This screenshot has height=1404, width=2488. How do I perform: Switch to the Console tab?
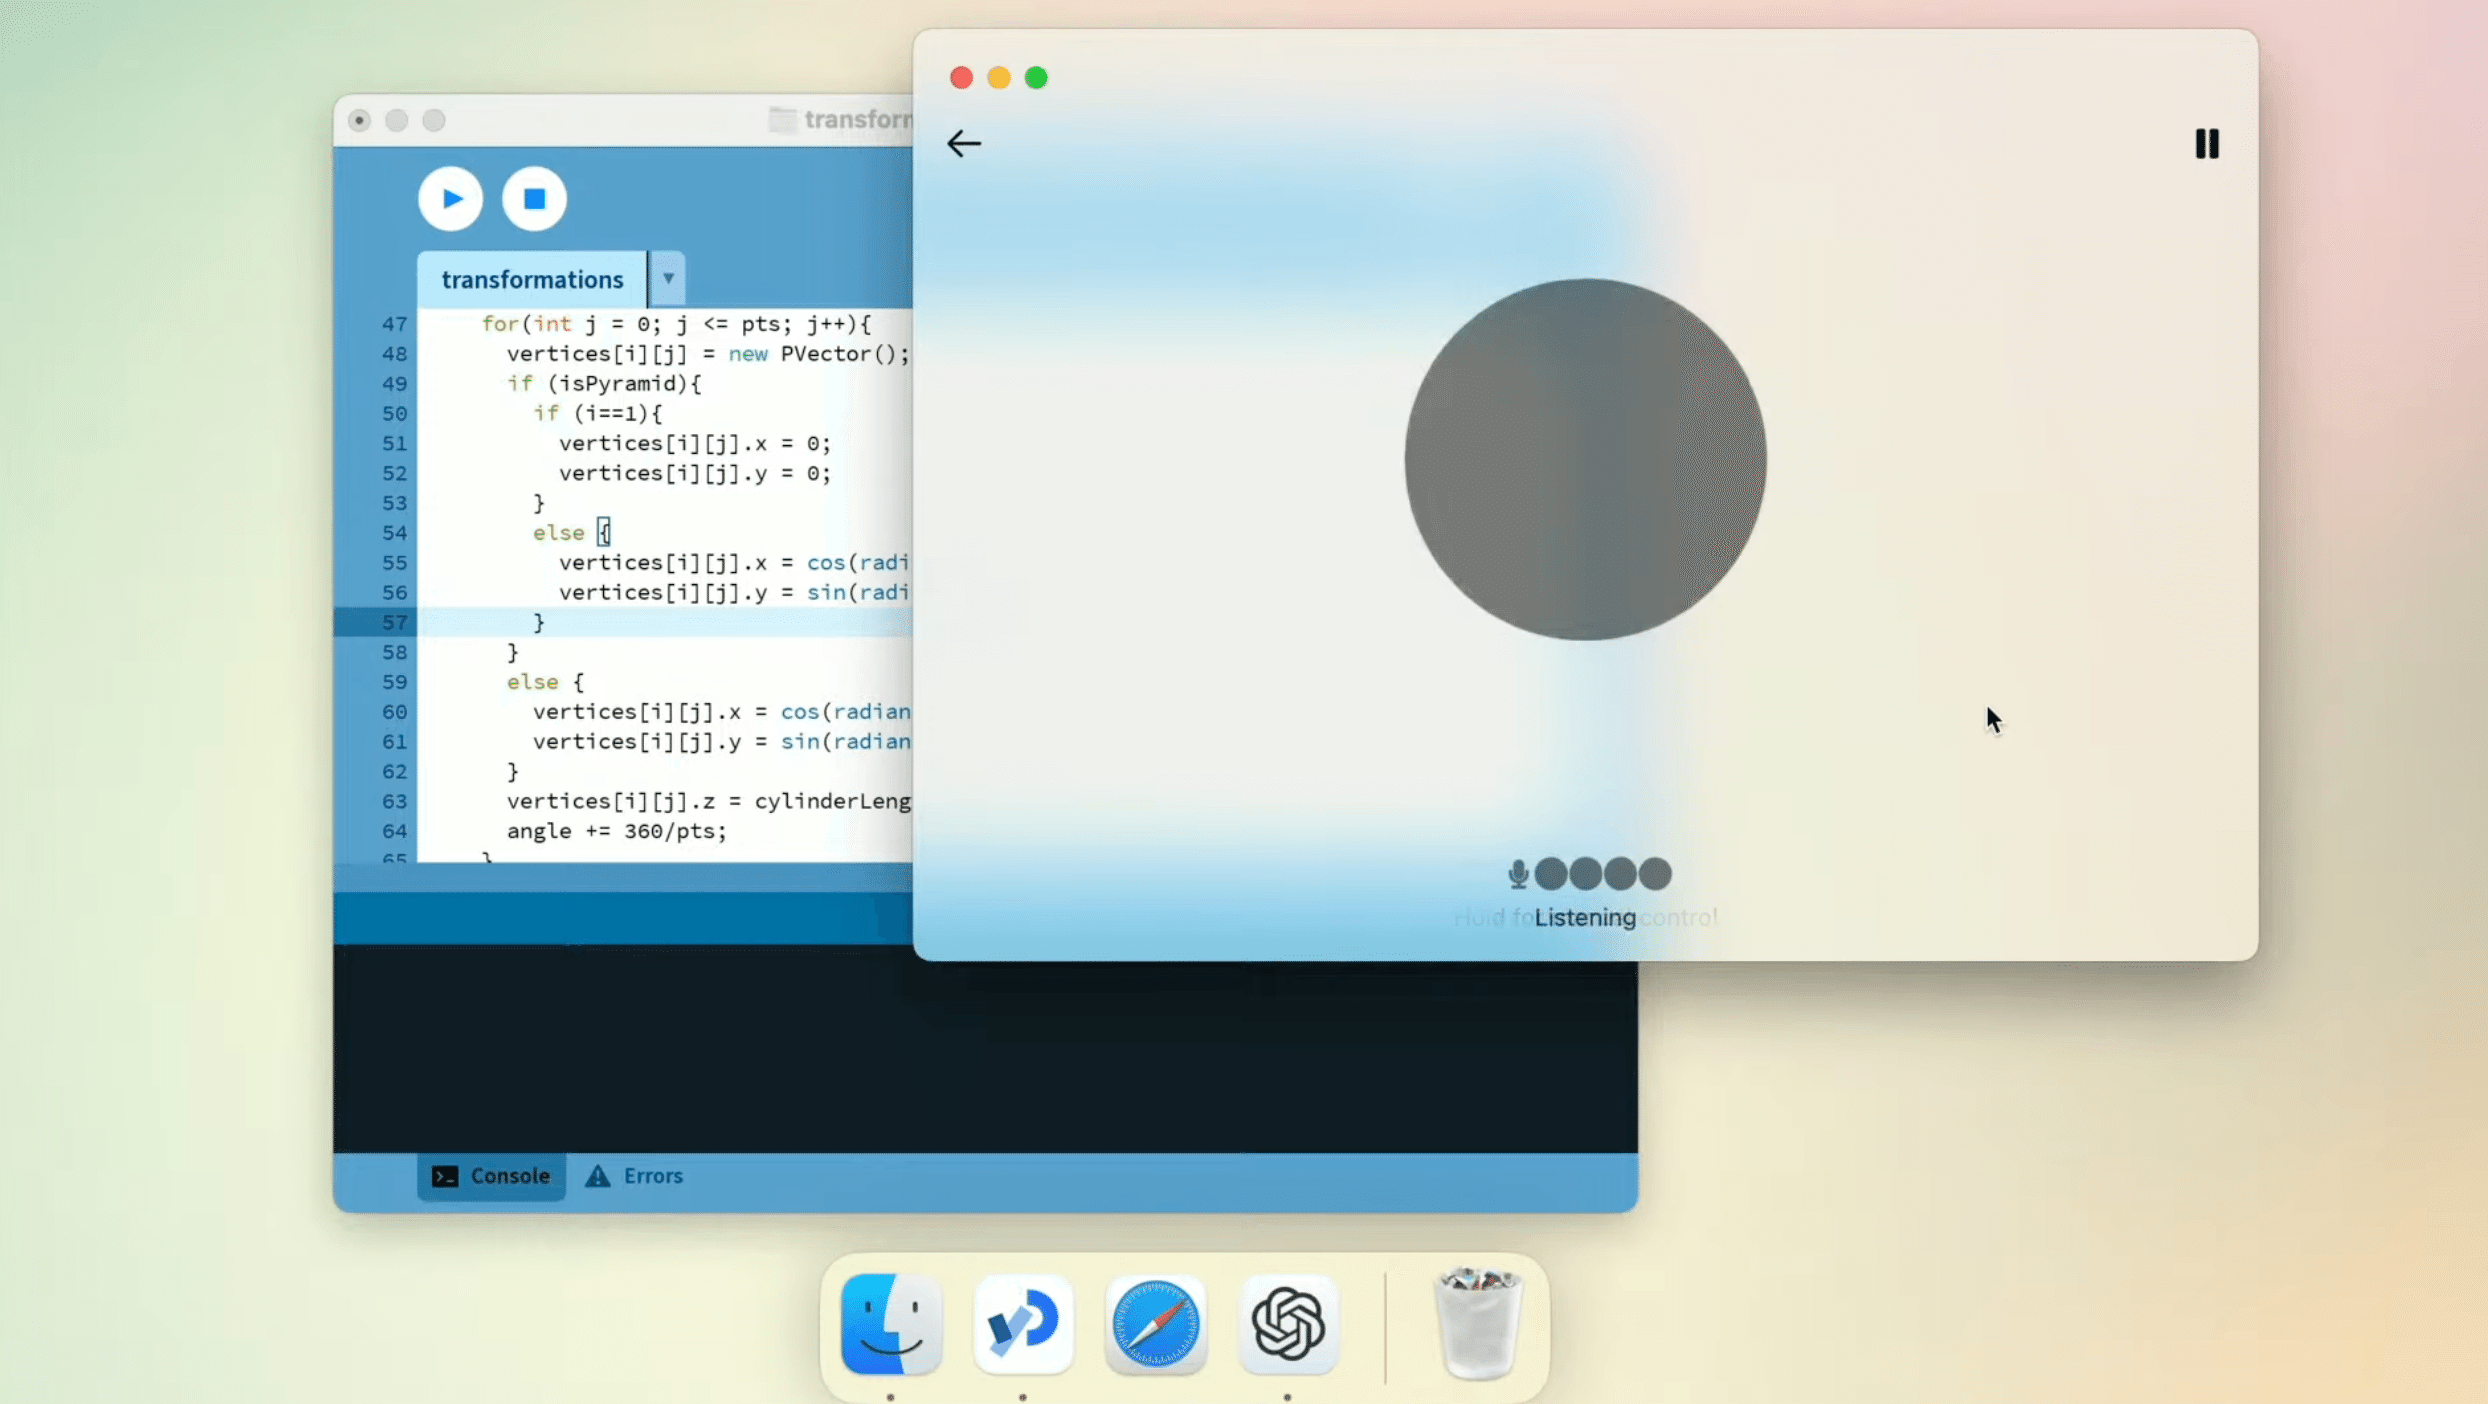[x=491, y=1176]
